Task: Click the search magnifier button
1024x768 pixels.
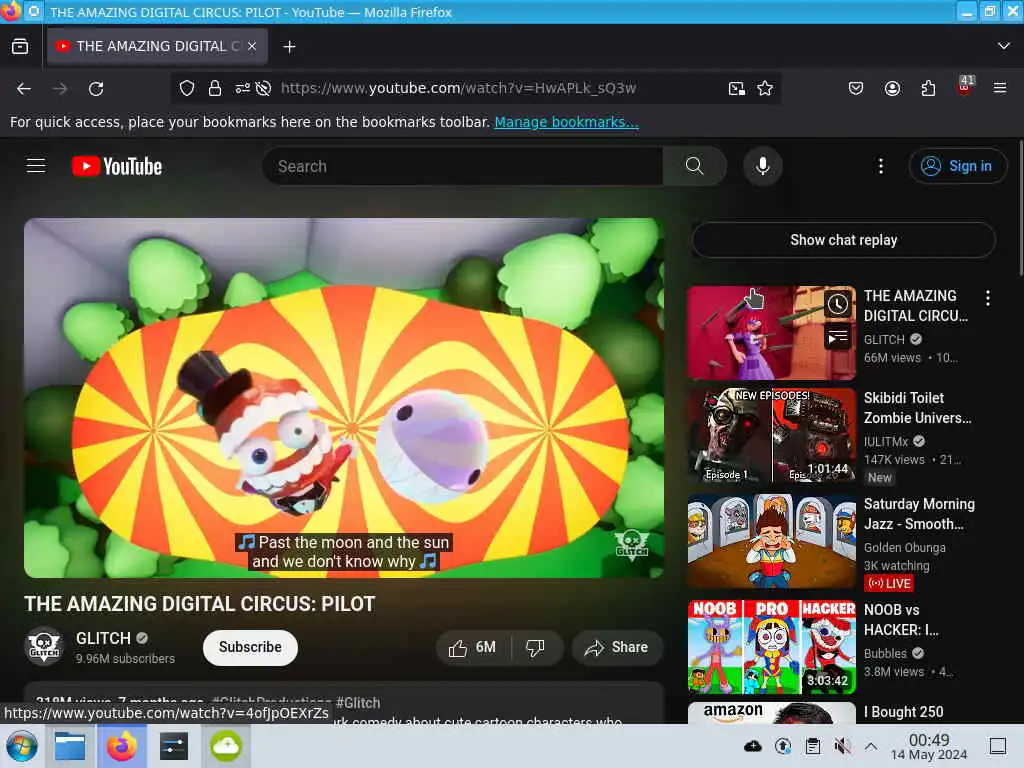Action: [694, 166]
